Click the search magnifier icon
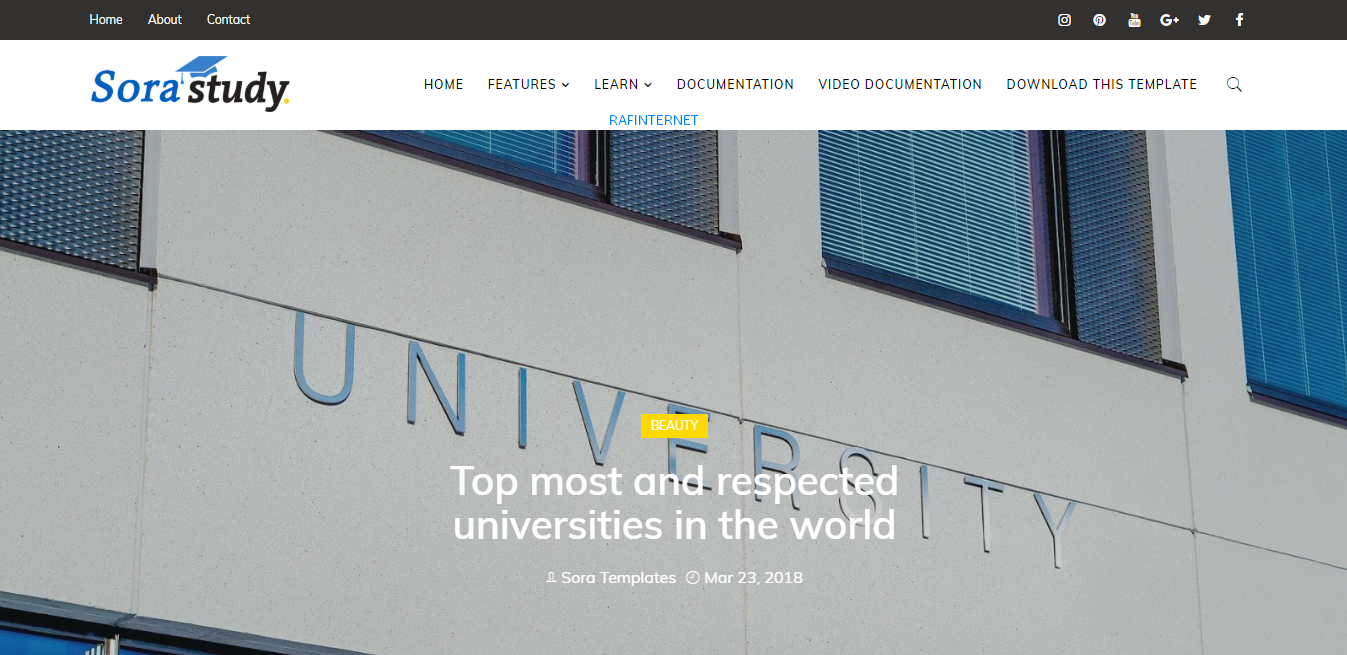Viewport: 1347px width, 655px height. (x=1234, y=85)
